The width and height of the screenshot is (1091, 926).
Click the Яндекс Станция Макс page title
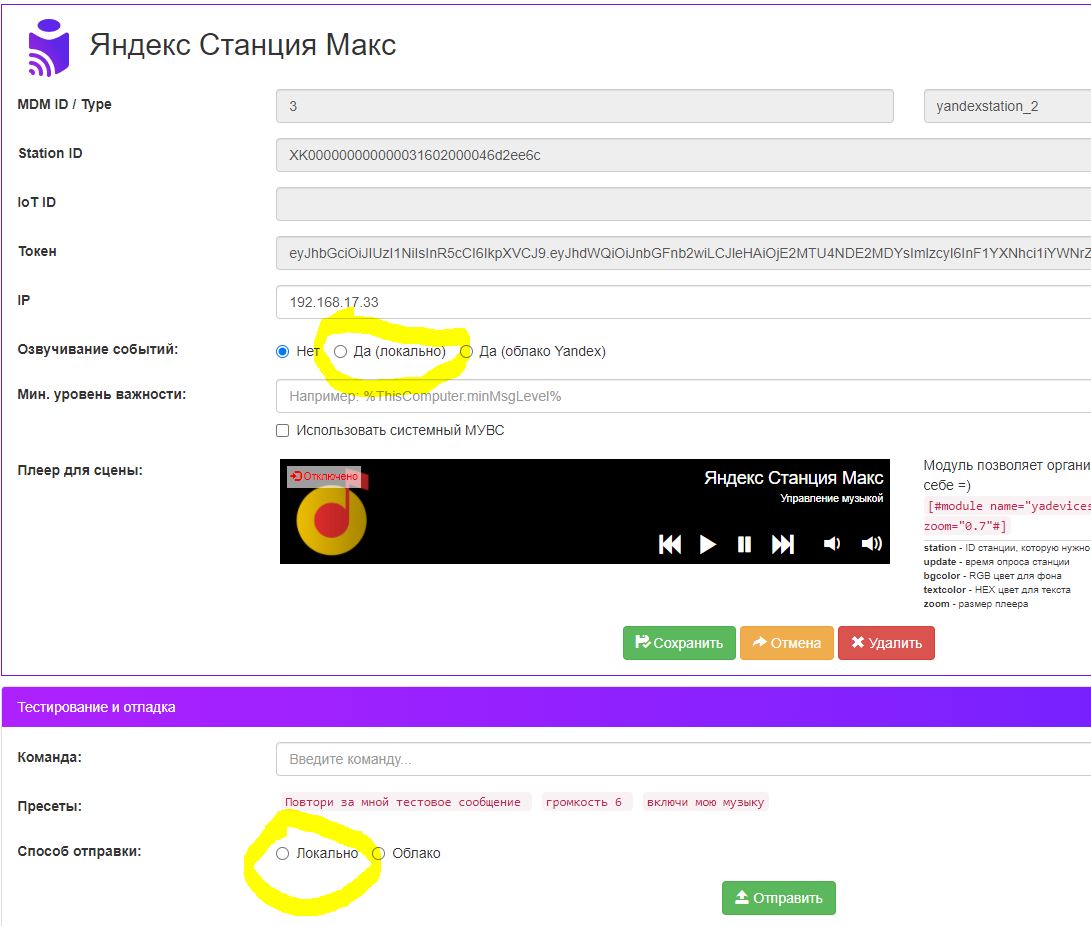click(x=243, y=45)
